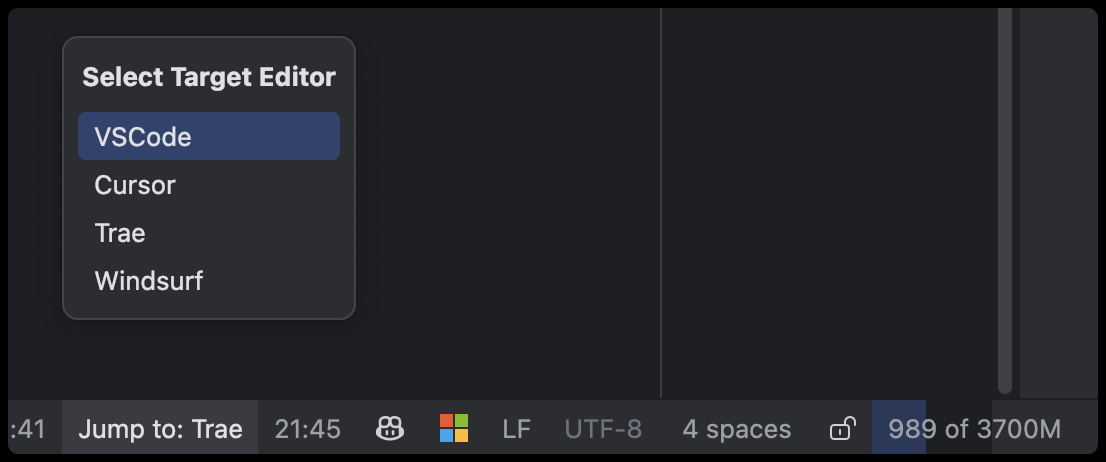The image size is (1106, 462).
Task: Focus the right editor pane
Action: coord(830,200)
